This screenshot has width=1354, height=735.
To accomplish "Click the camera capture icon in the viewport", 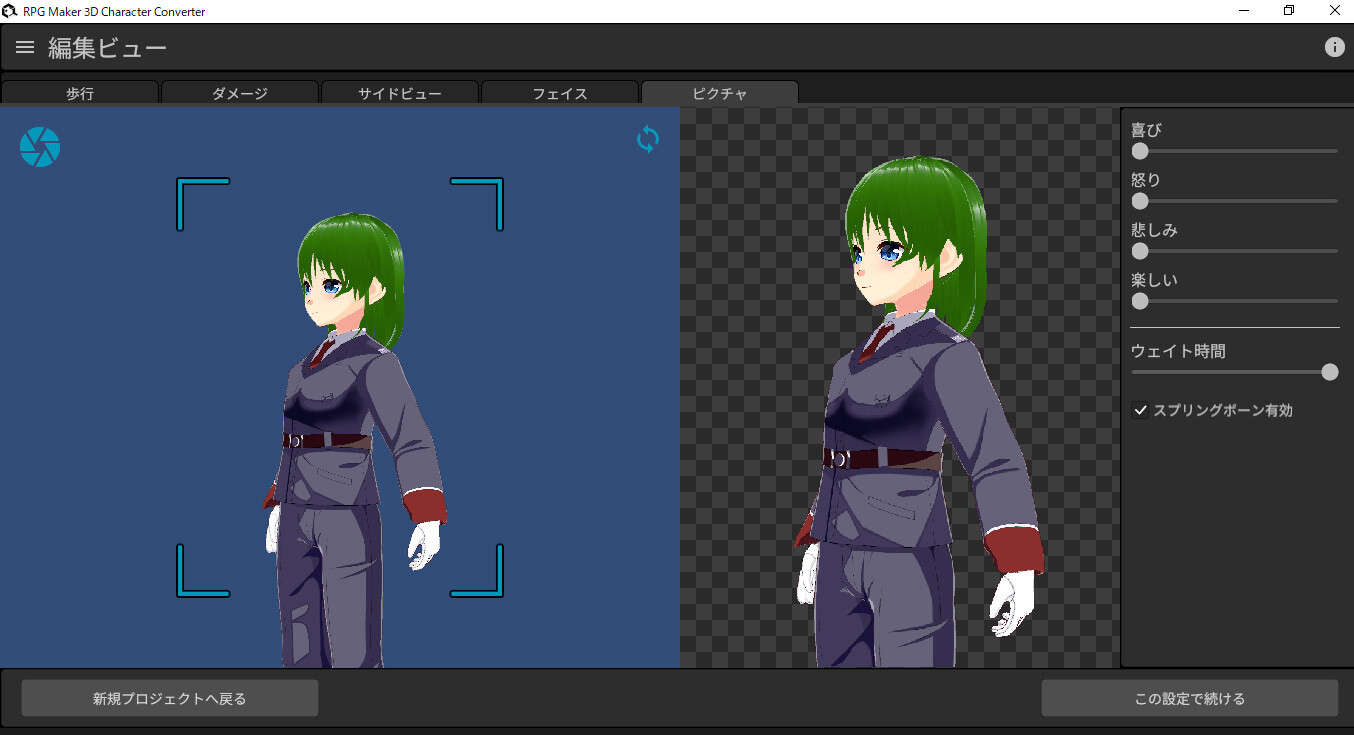I will pos(40,146).
